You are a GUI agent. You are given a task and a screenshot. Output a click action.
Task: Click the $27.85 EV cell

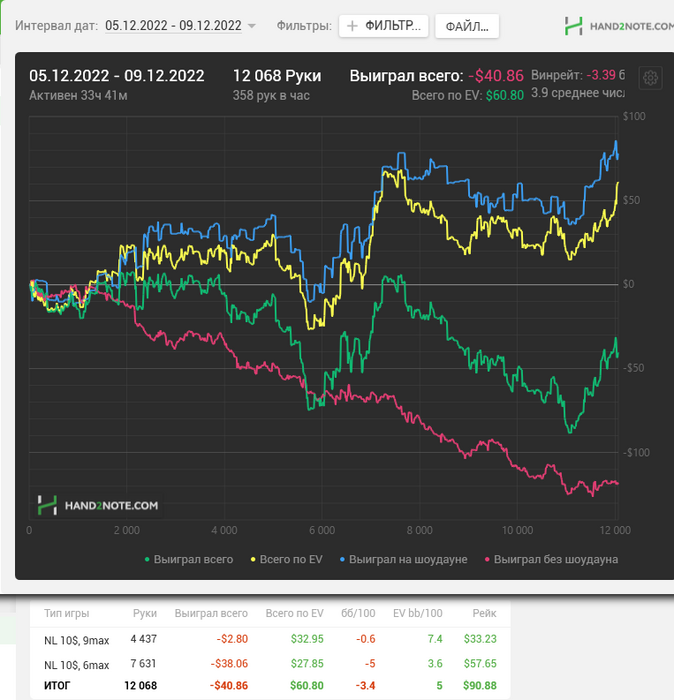pos(307,663)
